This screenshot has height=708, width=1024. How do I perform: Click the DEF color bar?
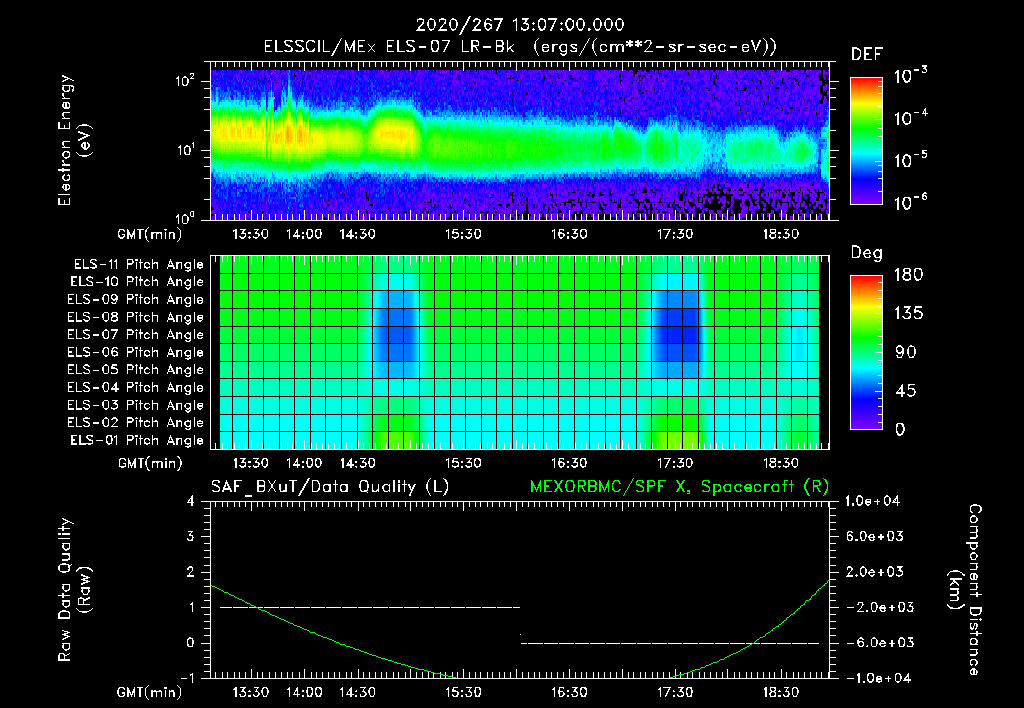point(866,140)
